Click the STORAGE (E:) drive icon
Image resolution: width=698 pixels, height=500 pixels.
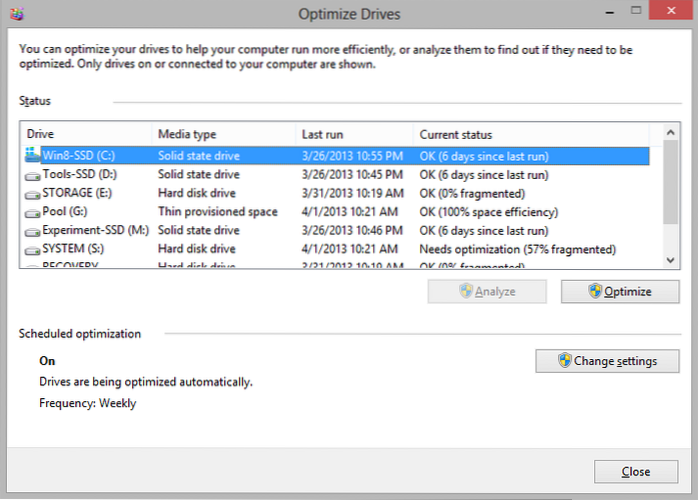[32, 195]
